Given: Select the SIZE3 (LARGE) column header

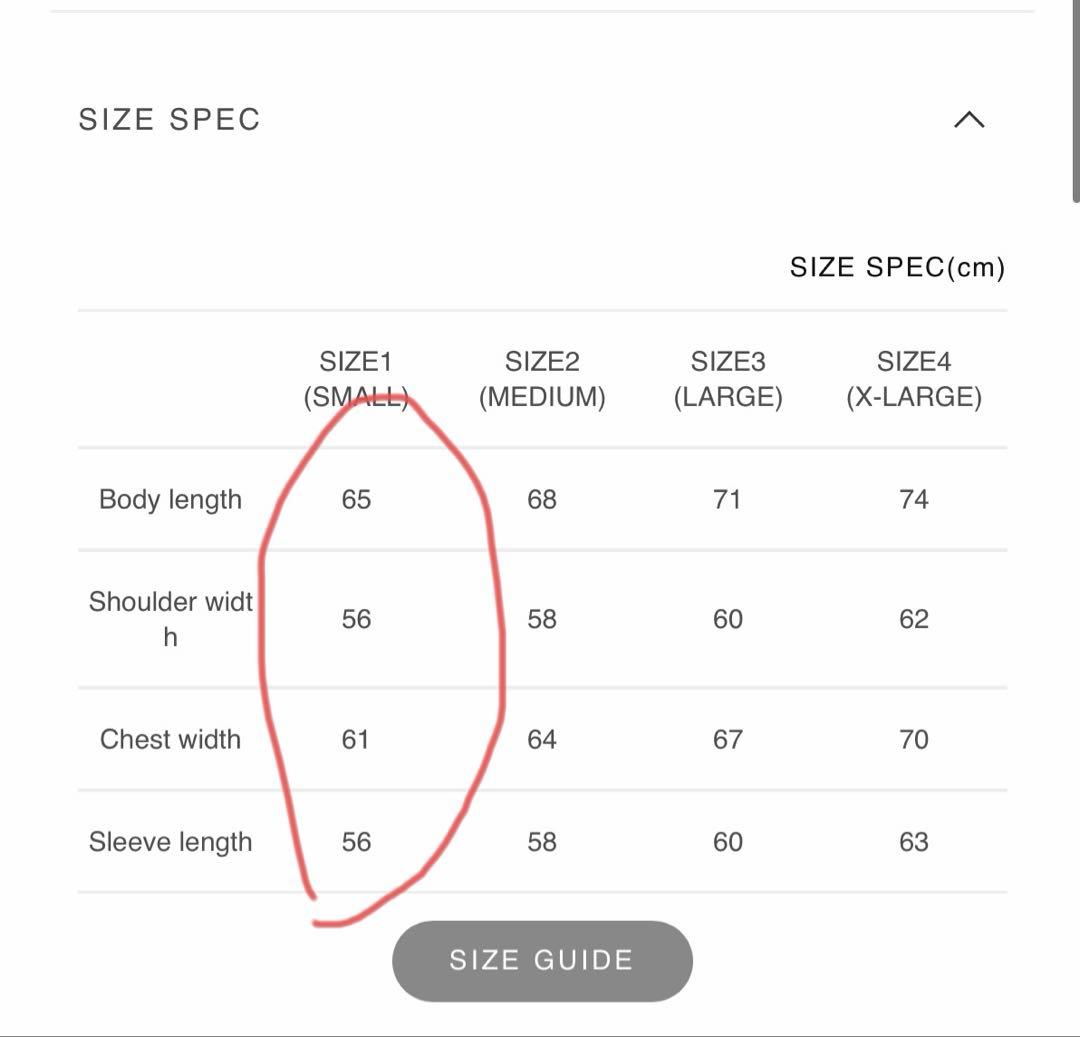Looking at the screenshot, I should pyautogui.click(x=728, y=379).
